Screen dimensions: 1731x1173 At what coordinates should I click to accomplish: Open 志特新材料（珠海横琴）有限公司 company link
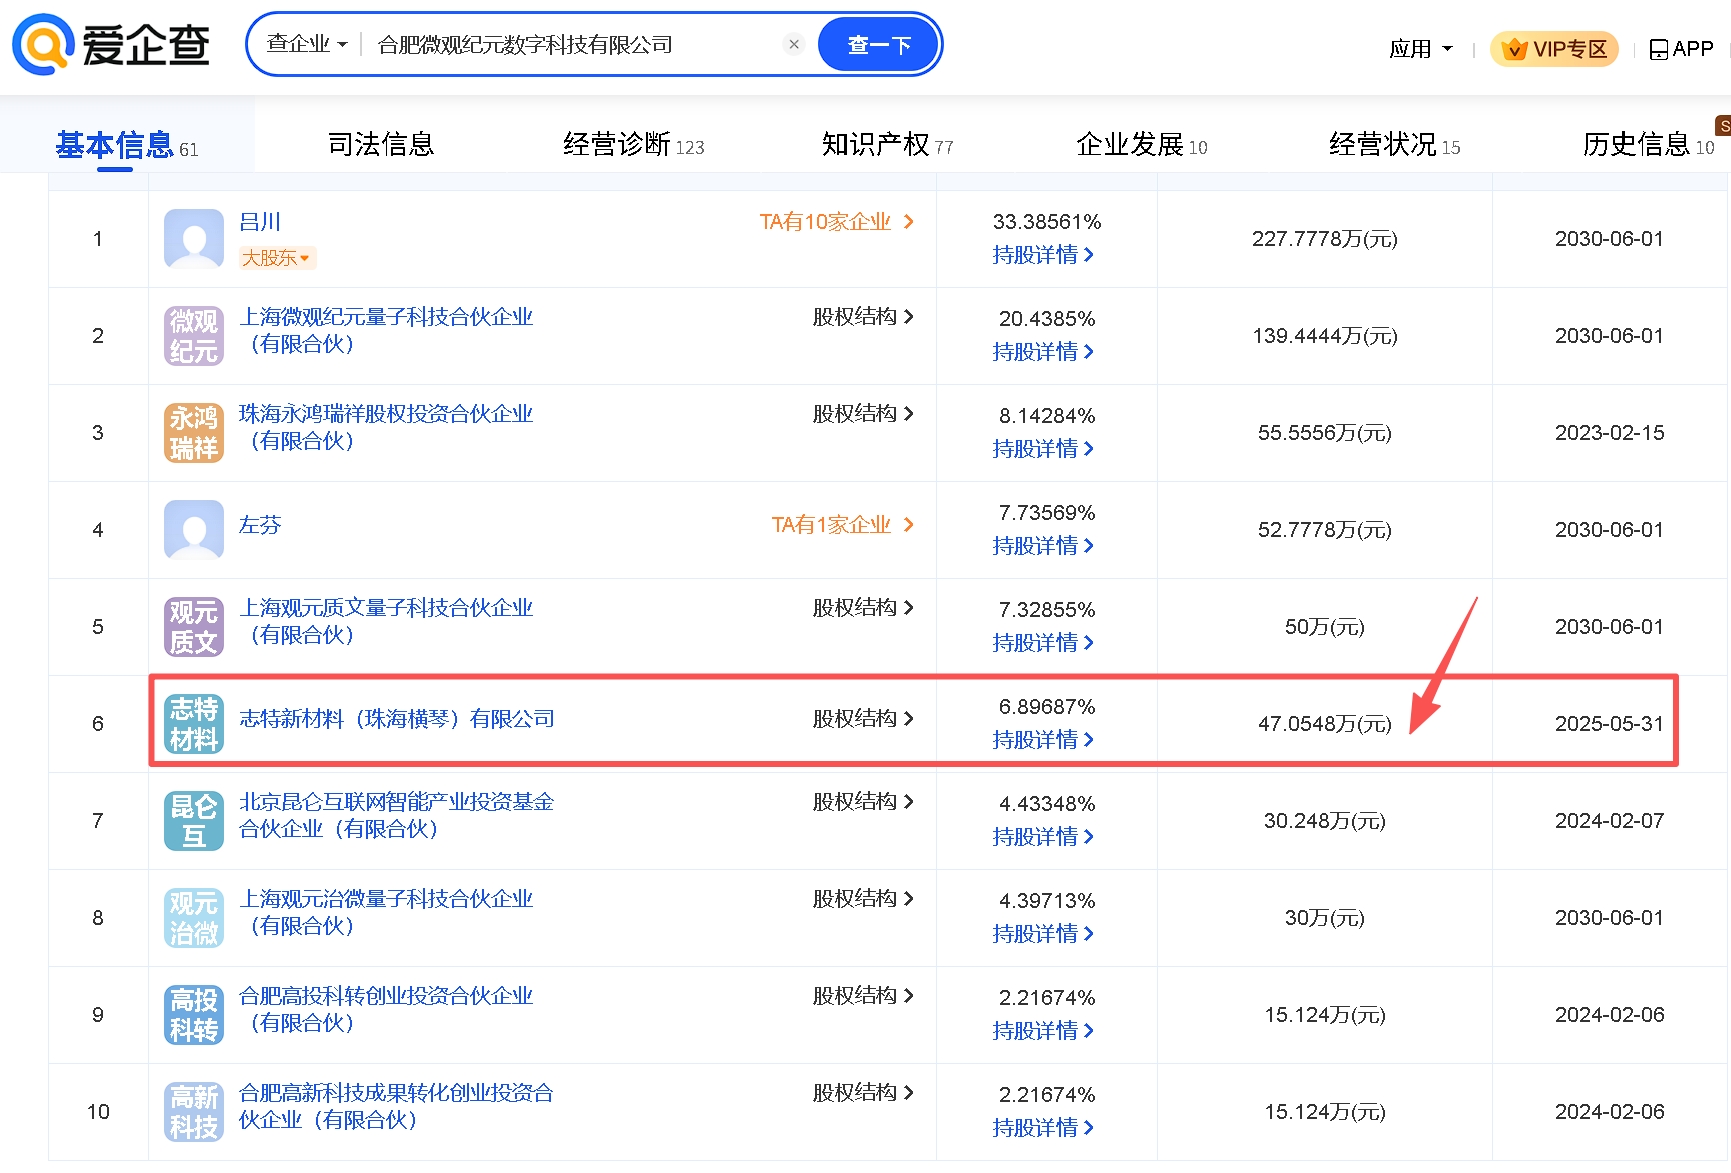(397, 718)
